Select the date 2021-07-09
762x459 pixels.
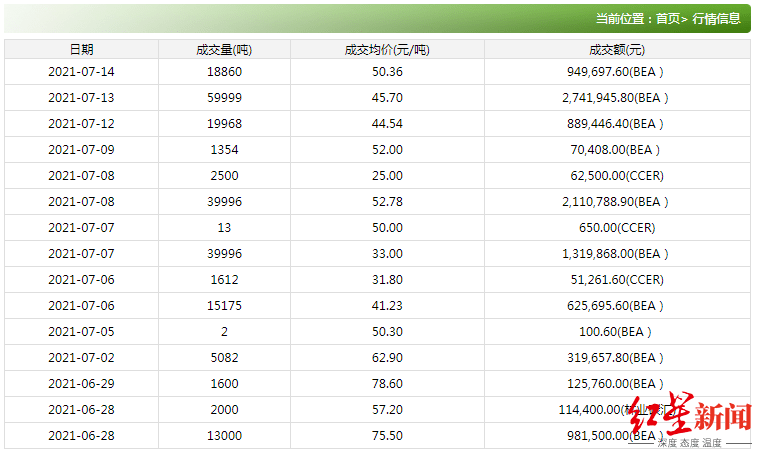81,150
